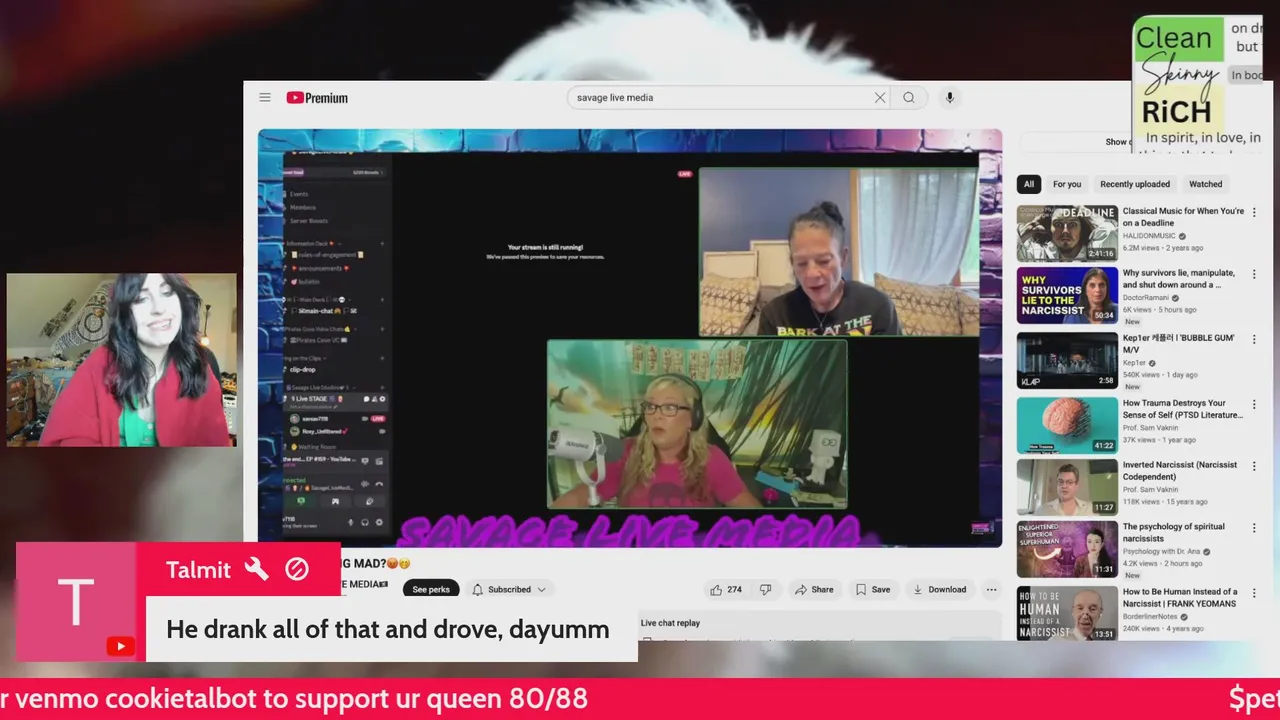Click the Survivors Lie to Narcissist thumbnail

click(1067, 295)
